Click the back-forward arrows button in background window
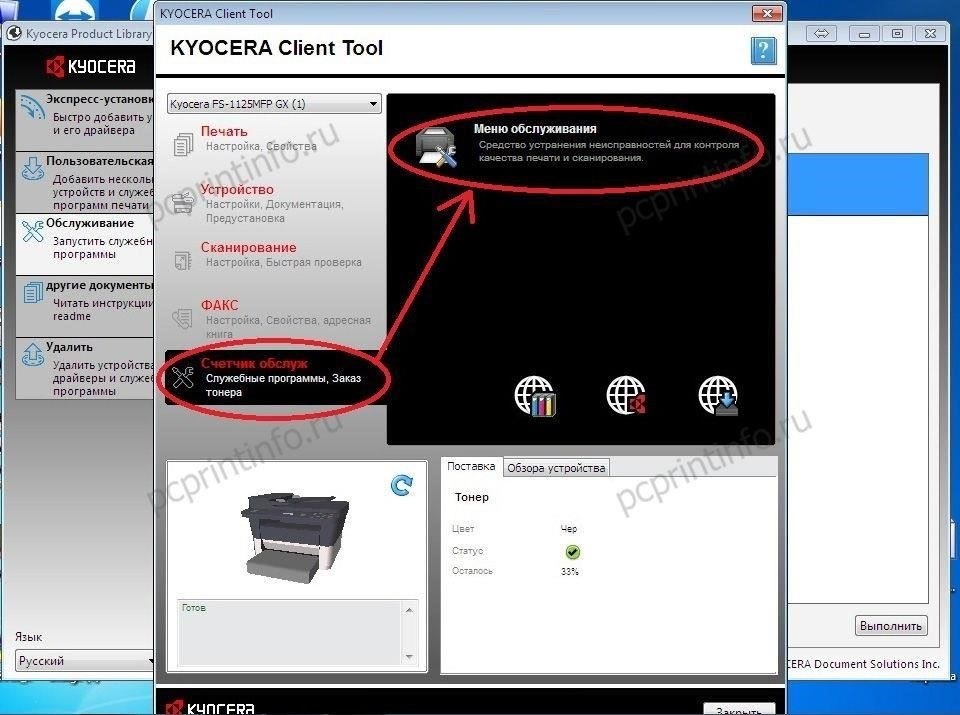The width and height of the screenshot is (960, 715). point(821,34)
